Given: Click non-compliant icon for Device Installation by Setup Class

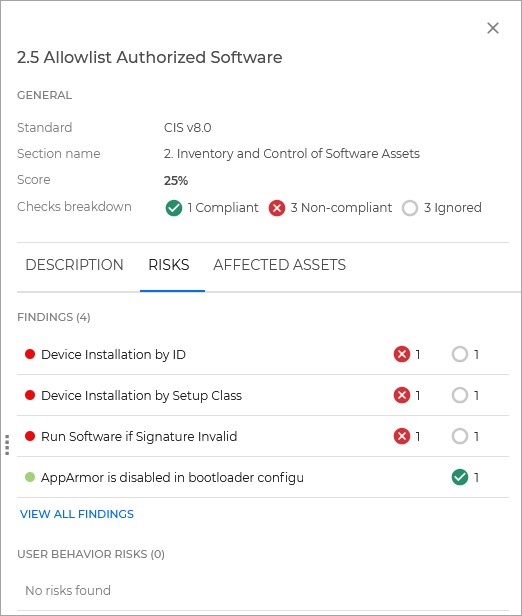Looking at the screenshot, I should pyautogui.click(x=401, y=395).
